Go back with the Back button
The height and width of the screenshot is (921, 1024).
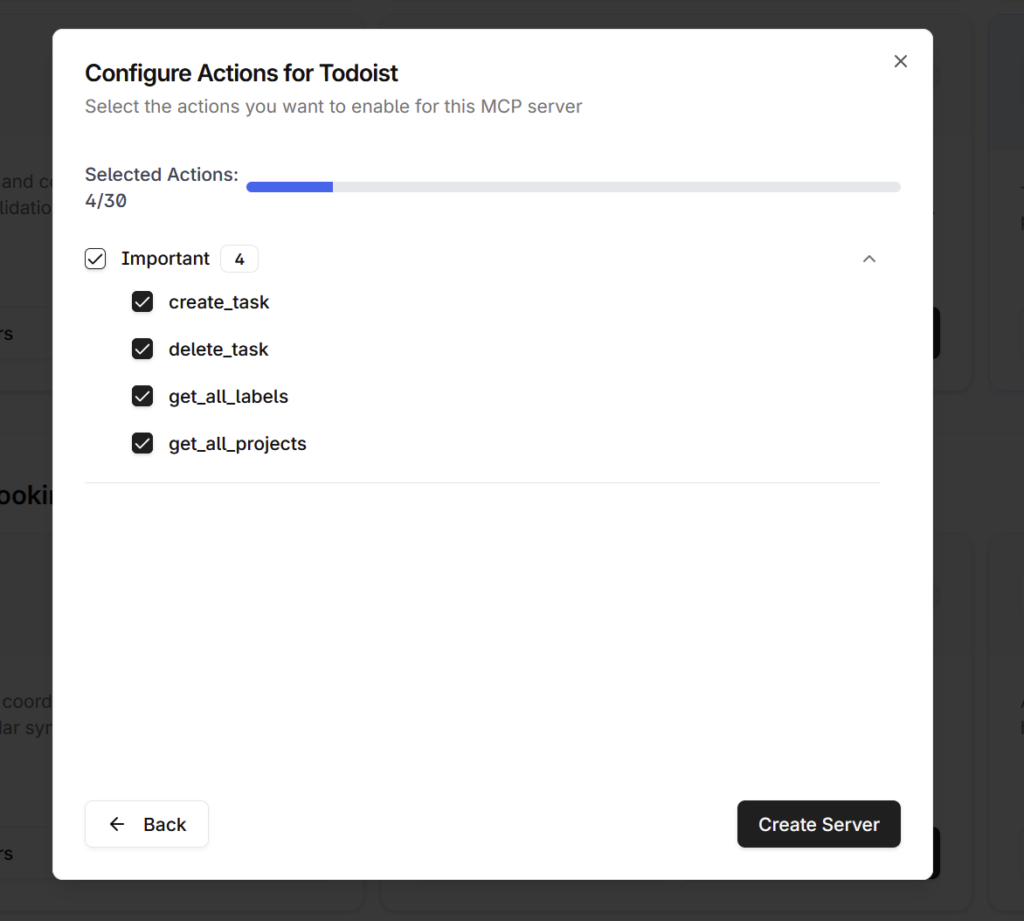coord(147,824)
